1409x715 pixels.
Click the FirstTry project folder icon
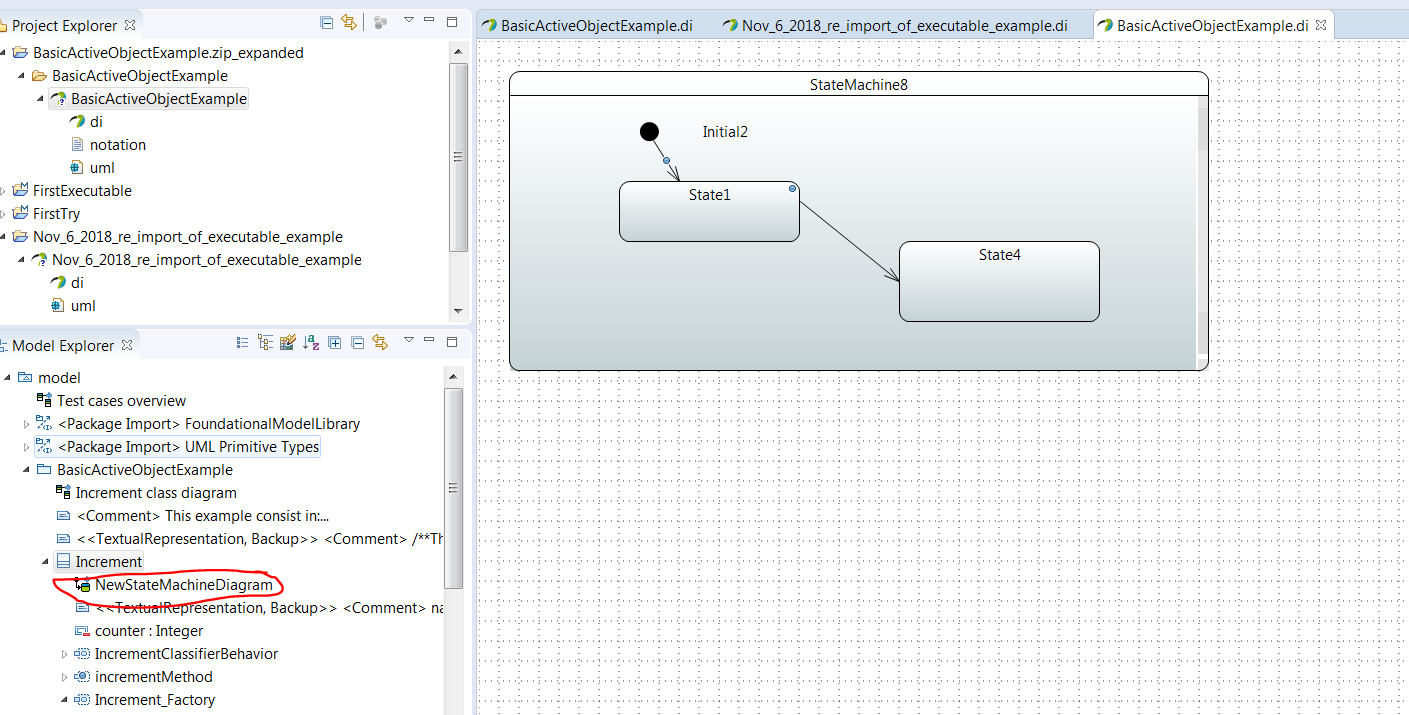pos(20,213)
